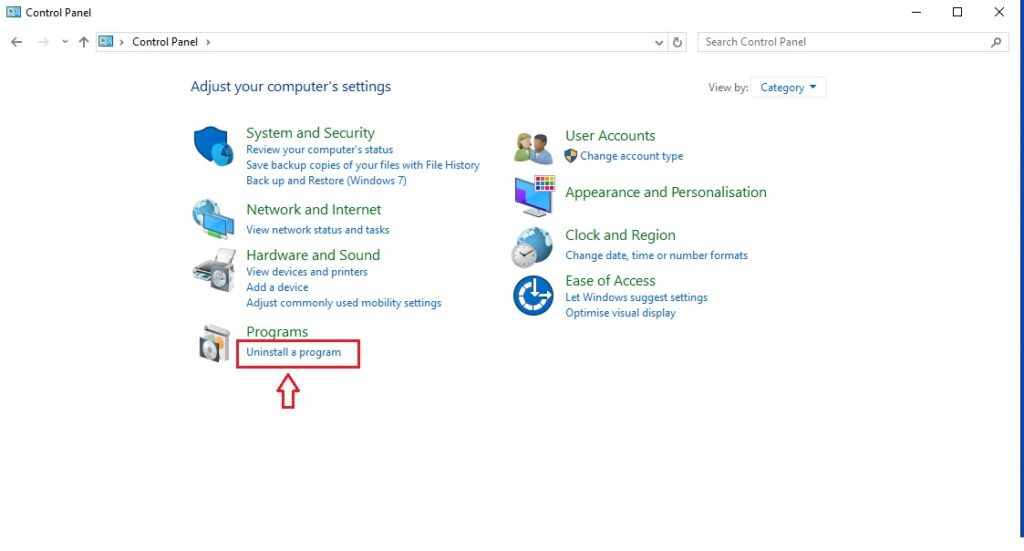This screenshot has width=1024, height=551.
Task: Open Adjust commonly used mobility settings
Action: 344,303
